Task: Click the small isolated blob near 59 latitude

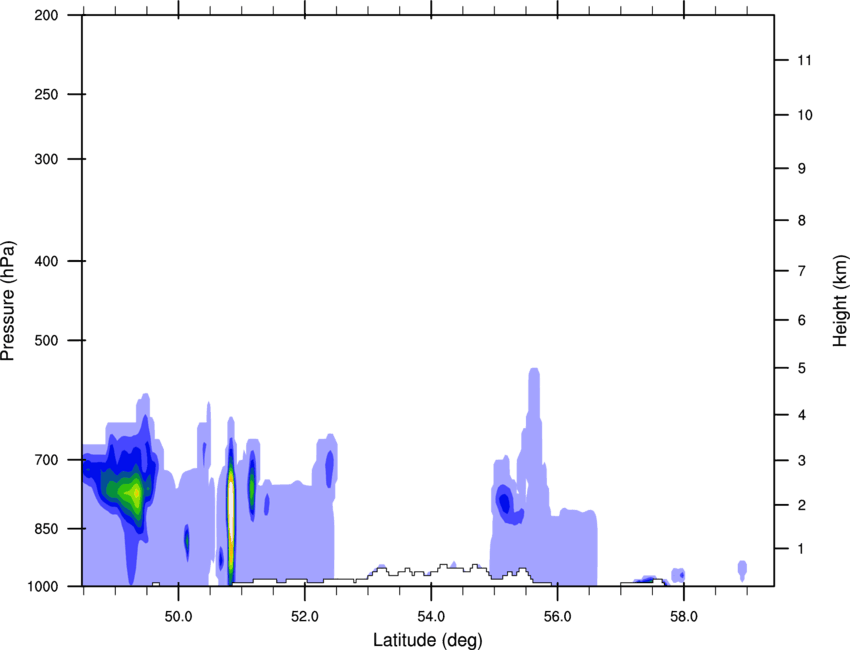Action: point(742,569)
